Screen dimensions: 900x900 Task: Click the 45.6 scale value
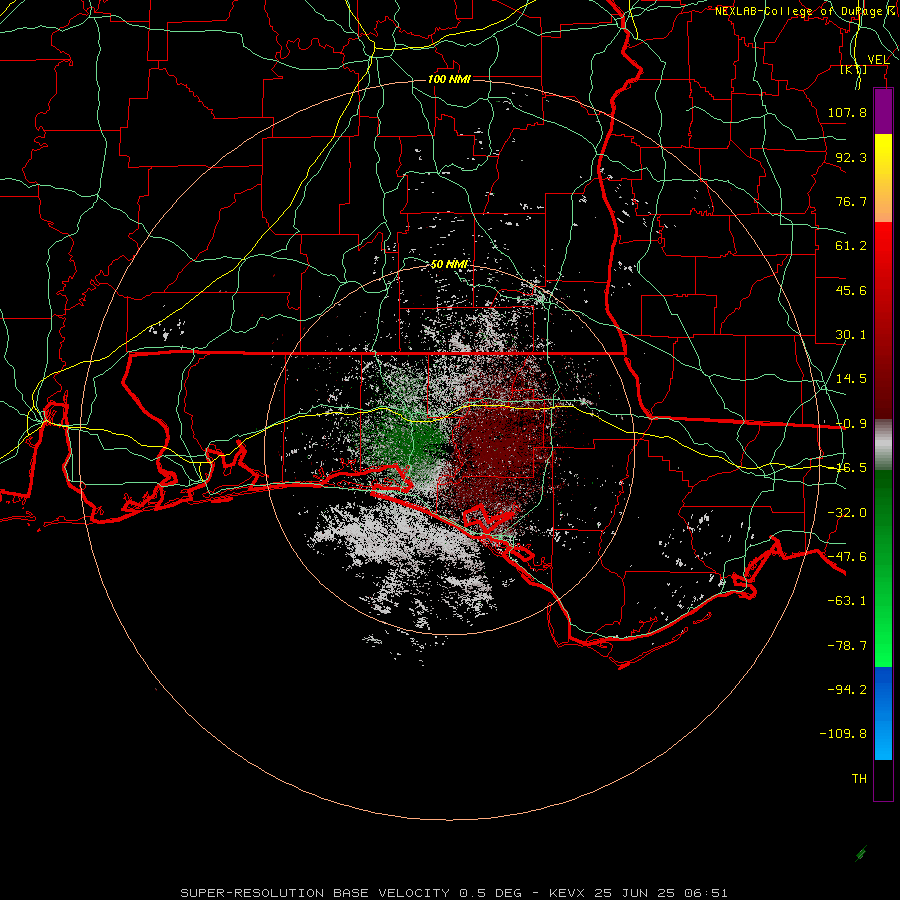(851, 290)
